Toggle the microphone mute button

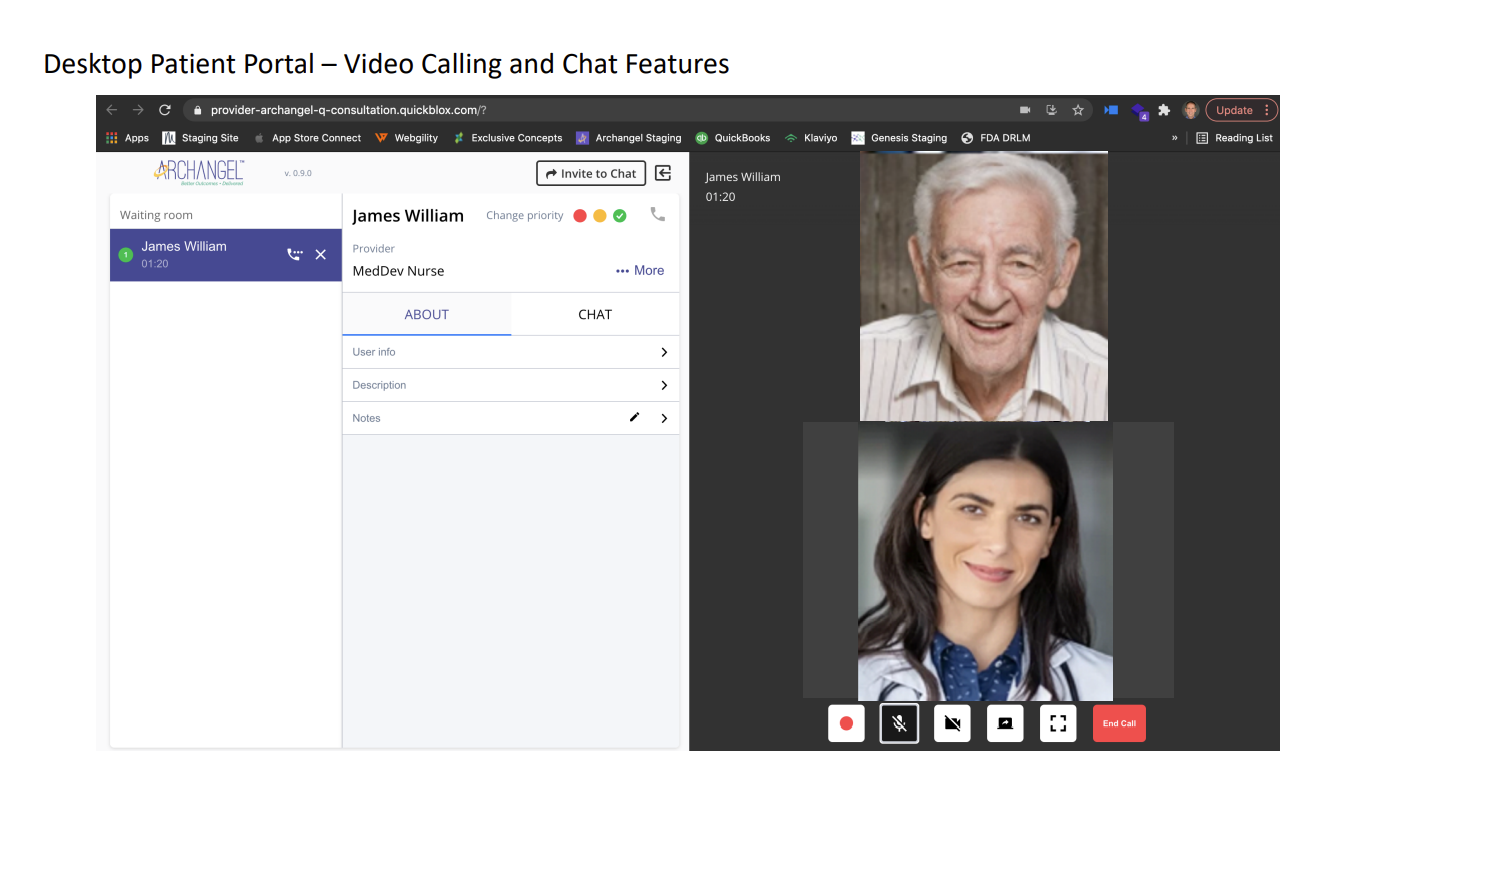(899, 723)
